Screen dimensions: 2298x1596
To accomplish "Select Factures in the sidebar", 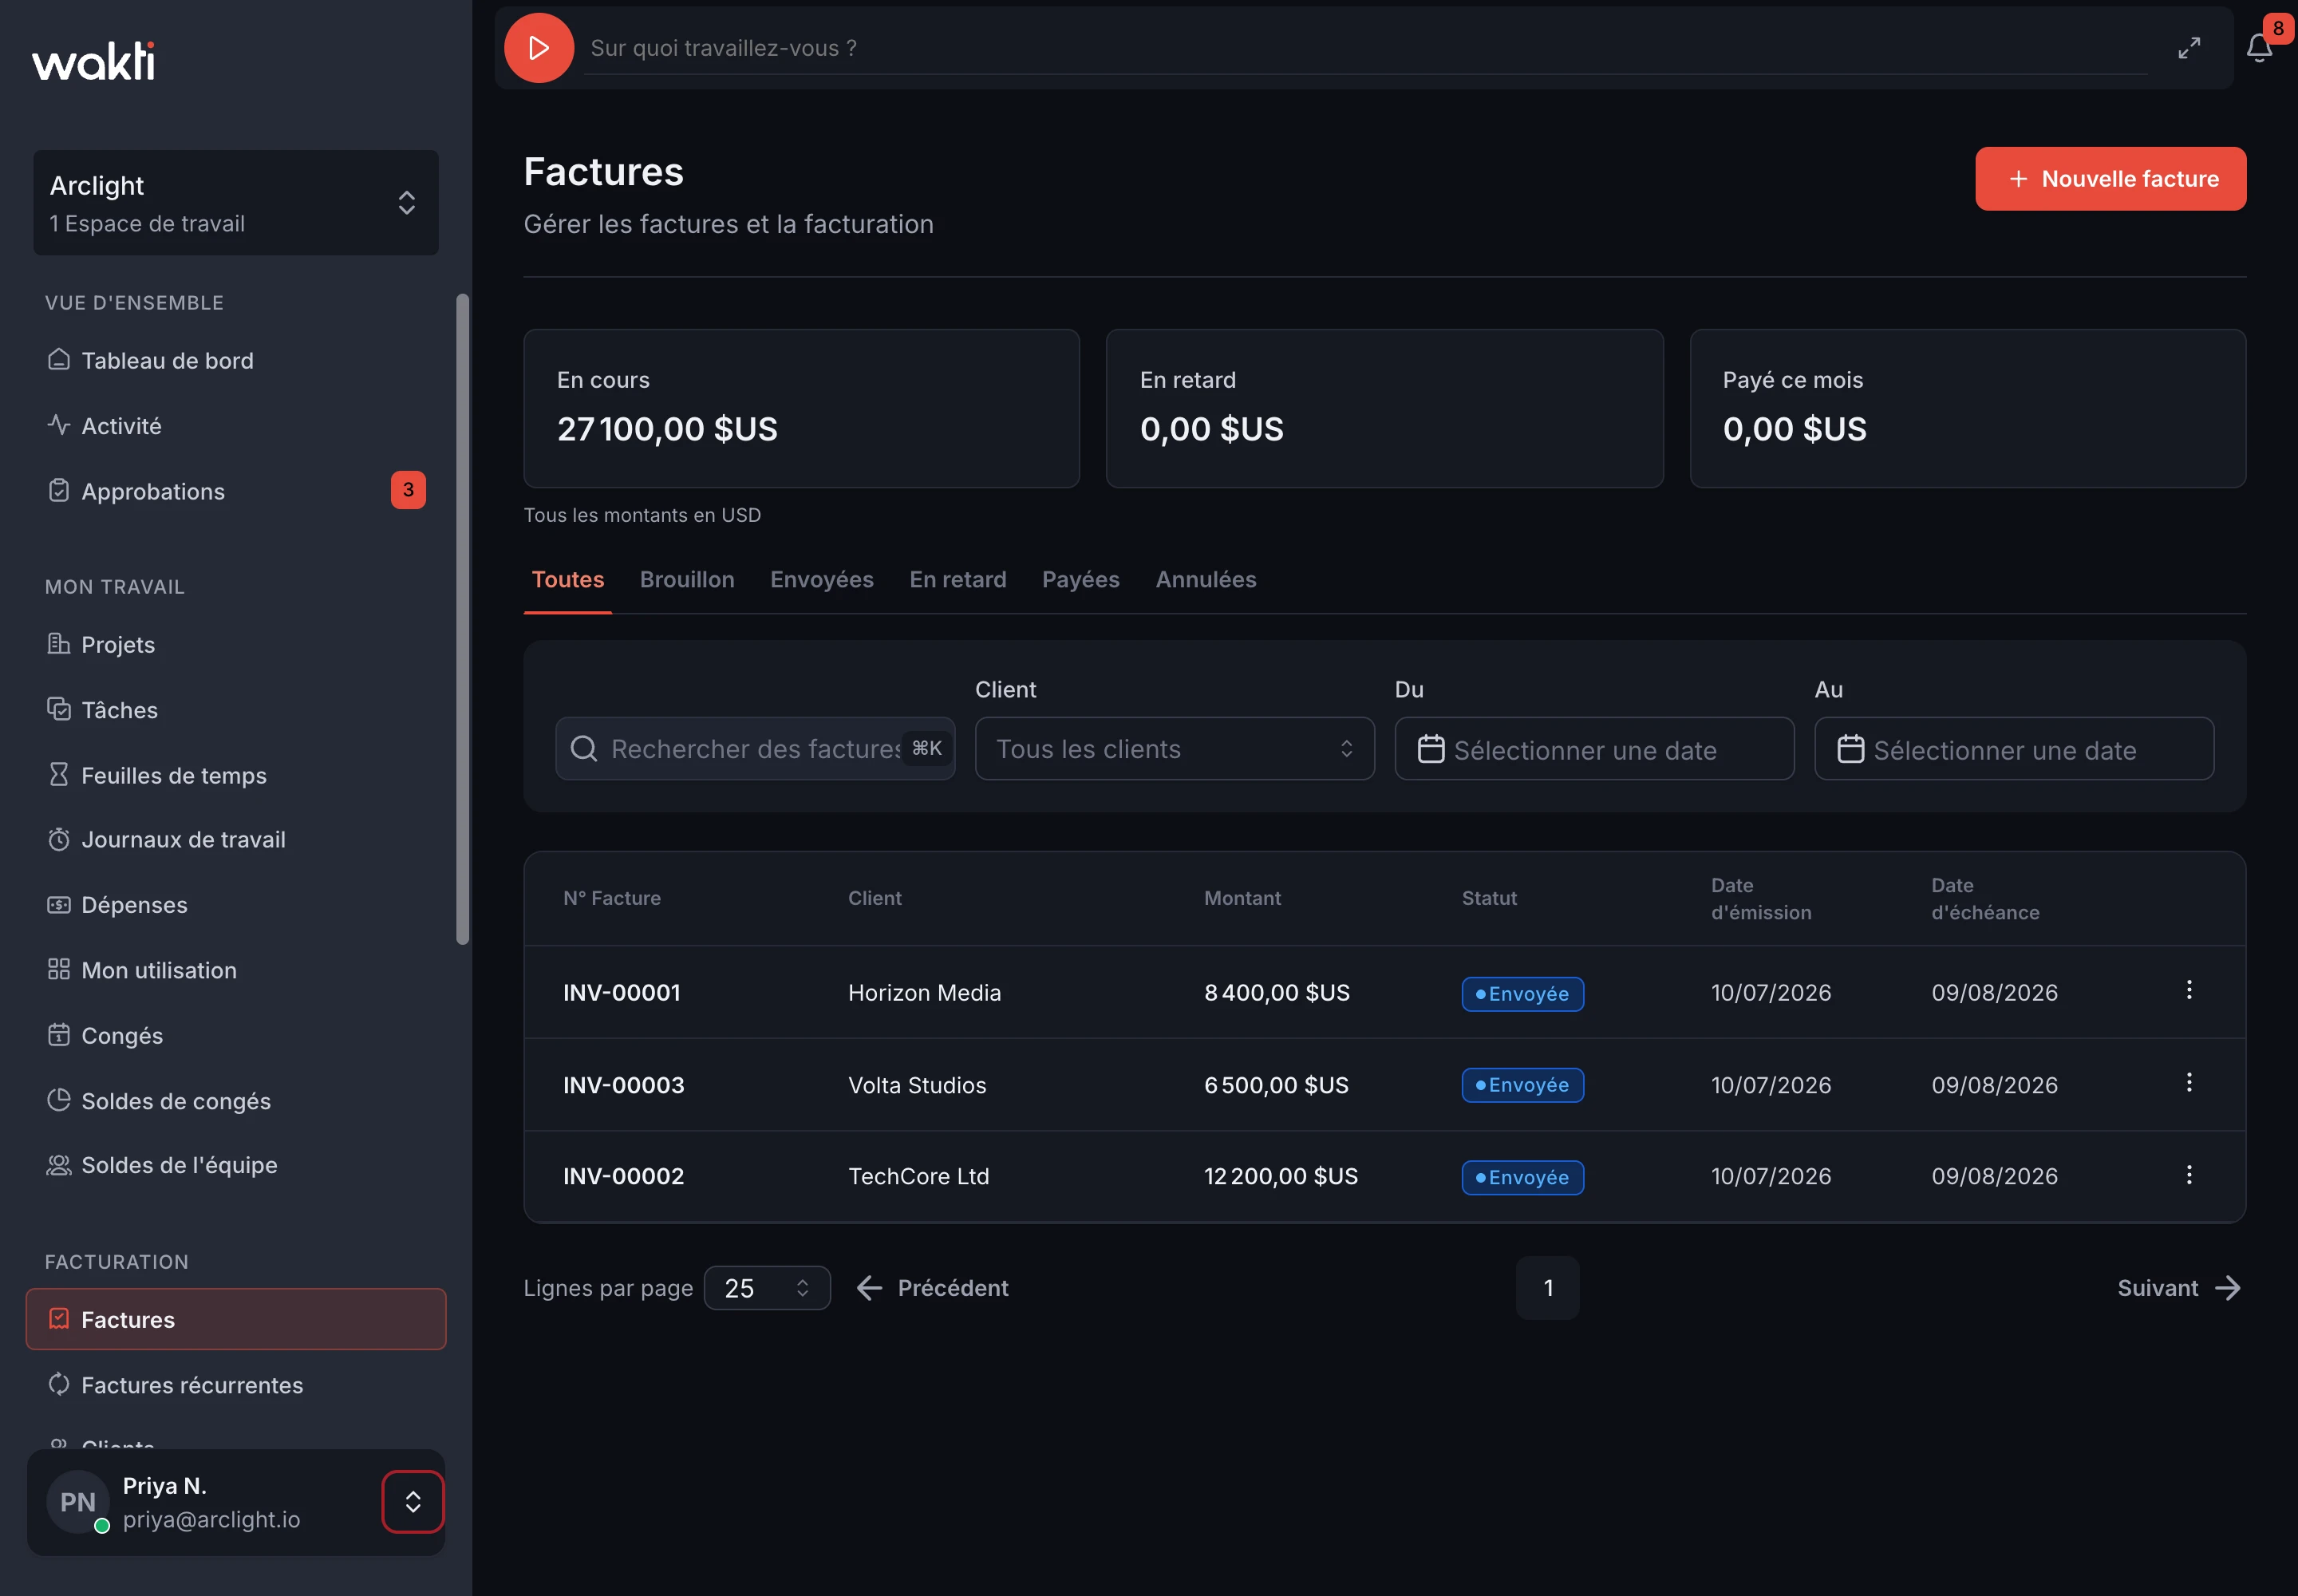I will pyautogui.click(x=236, y=1319).
